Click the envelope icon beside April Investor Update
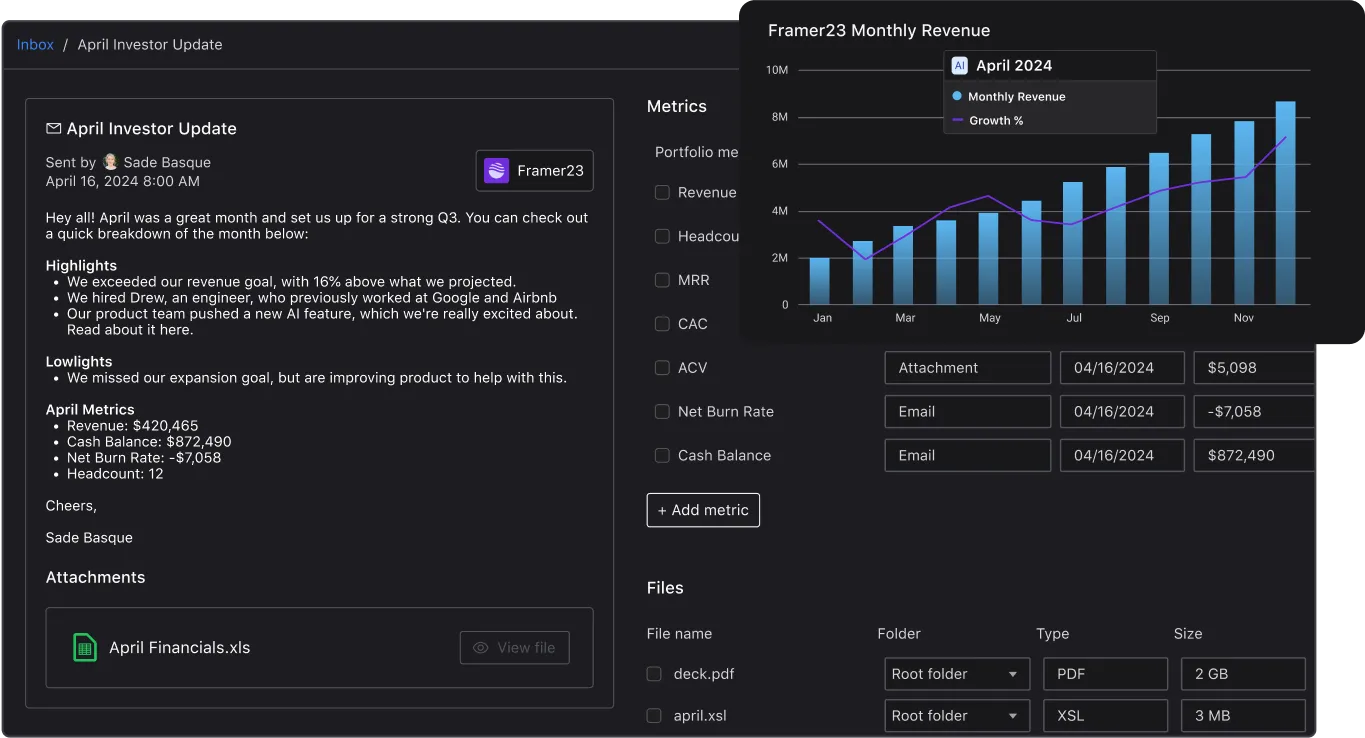The image size is (1365, 738). pyautogui.click(x=54, y=129)
